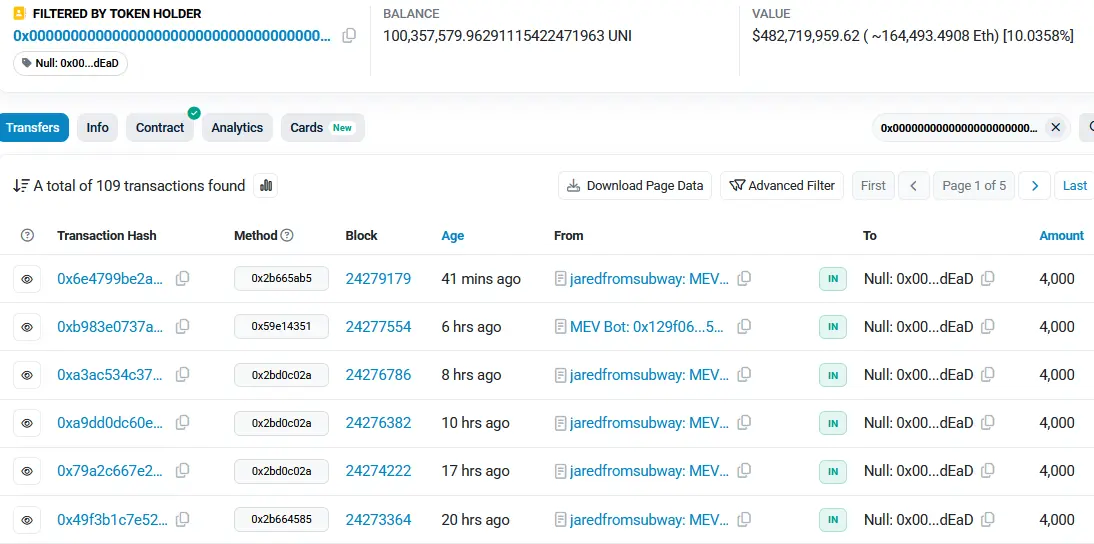This screenshot has width=1094, height=544.
Task: Copy To address in 41 mins ago row
Action: [987, 279]
